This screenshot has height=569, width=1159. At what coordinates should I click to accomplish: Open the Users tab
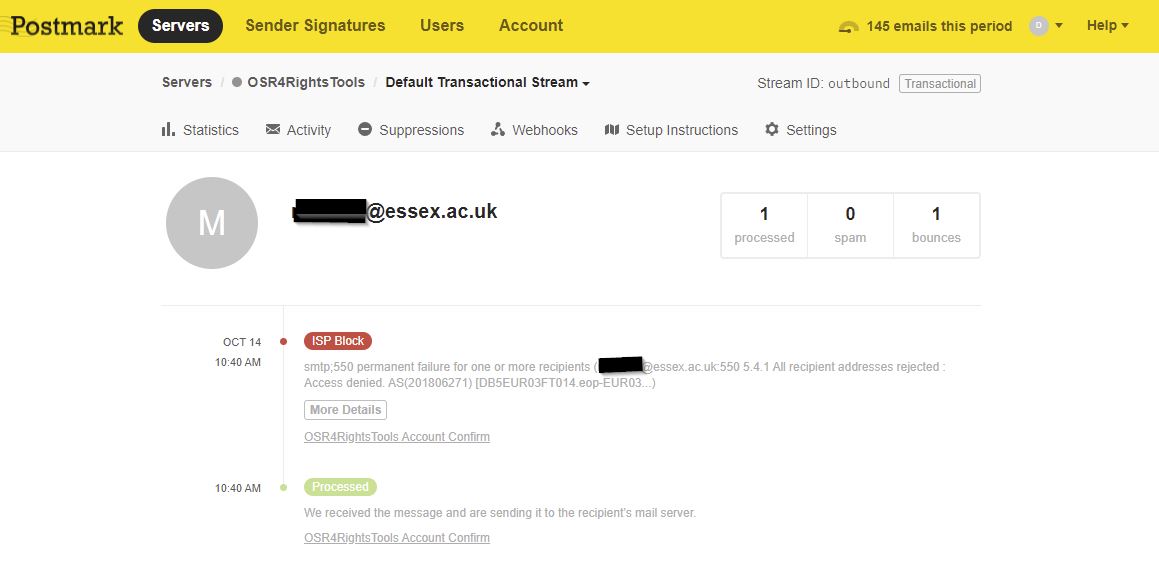tap(442, 26)
